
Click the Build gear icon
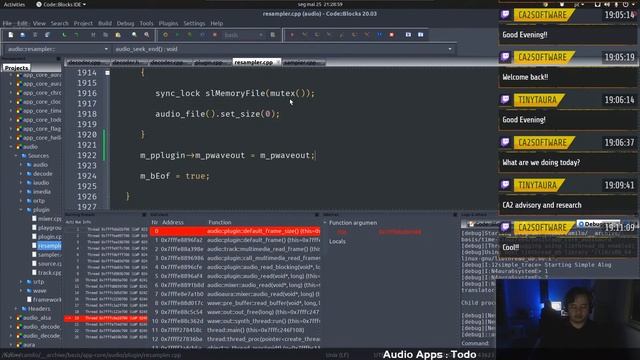point(165,35)
